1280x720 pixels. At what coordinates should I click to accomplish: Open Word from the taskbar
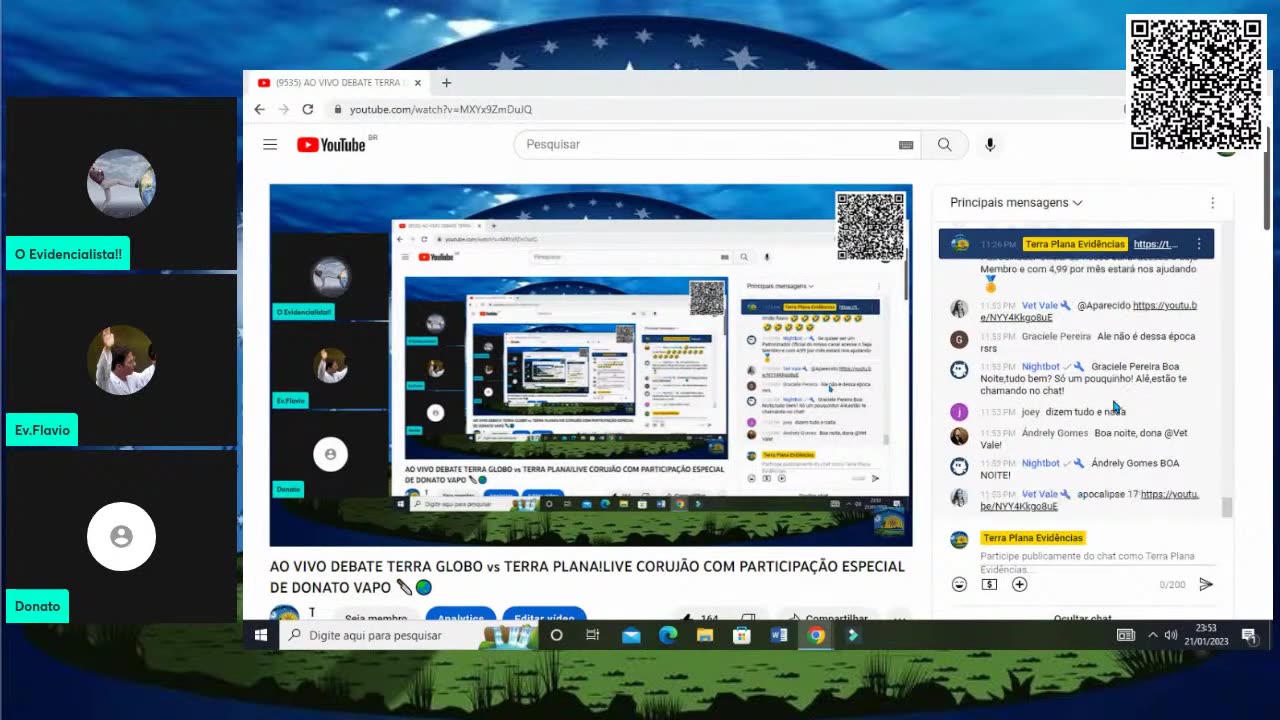click(x=779, y=635)
